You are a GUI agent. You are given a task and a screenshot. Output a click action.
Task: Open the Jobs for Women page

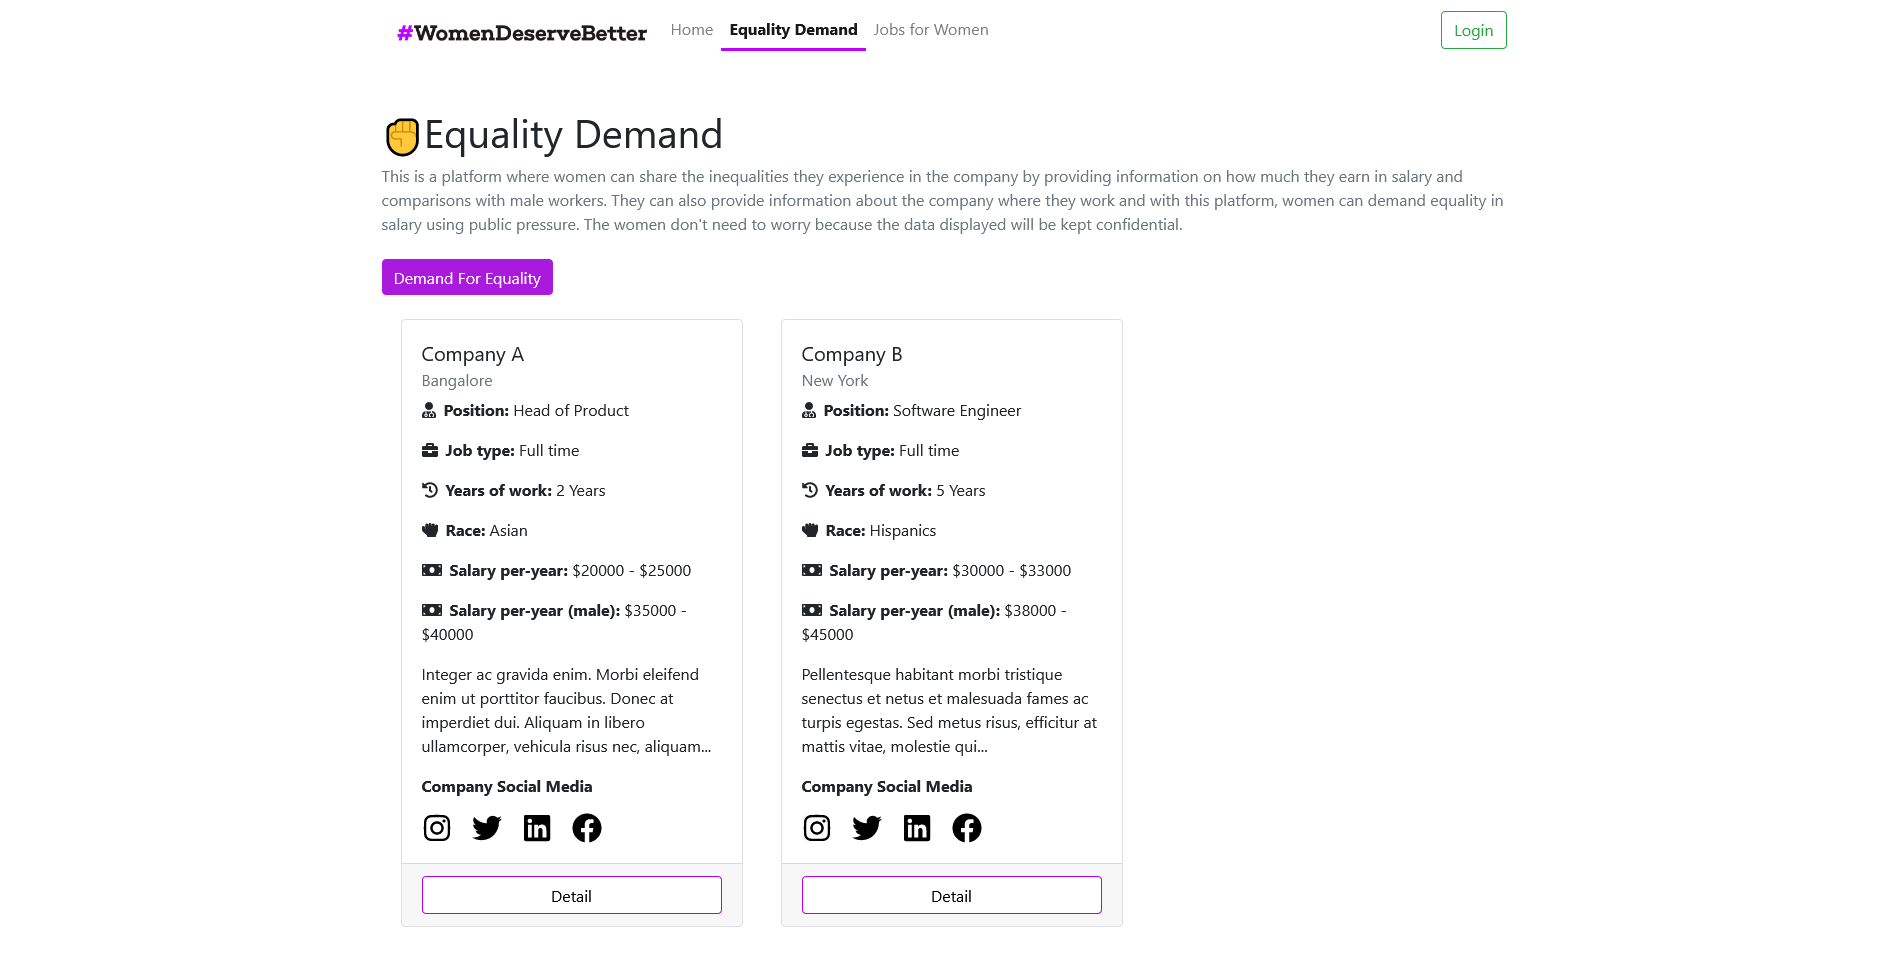click(930, 30)
